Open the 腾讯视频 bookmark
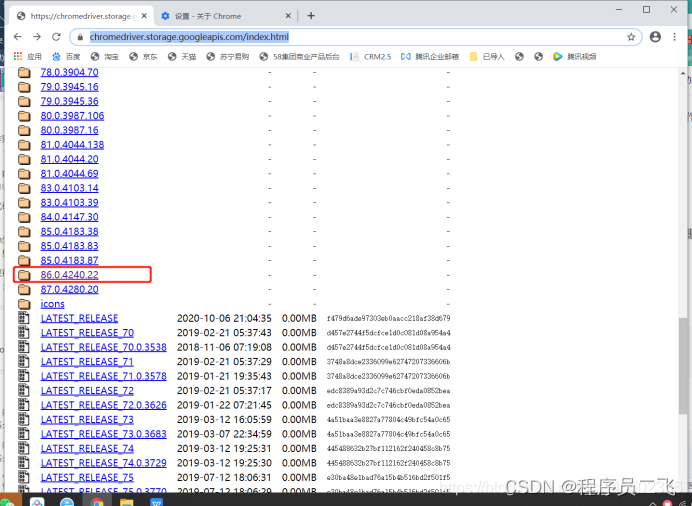The width and height of the screenshot is (692, 506). click(x=575, y=56)
